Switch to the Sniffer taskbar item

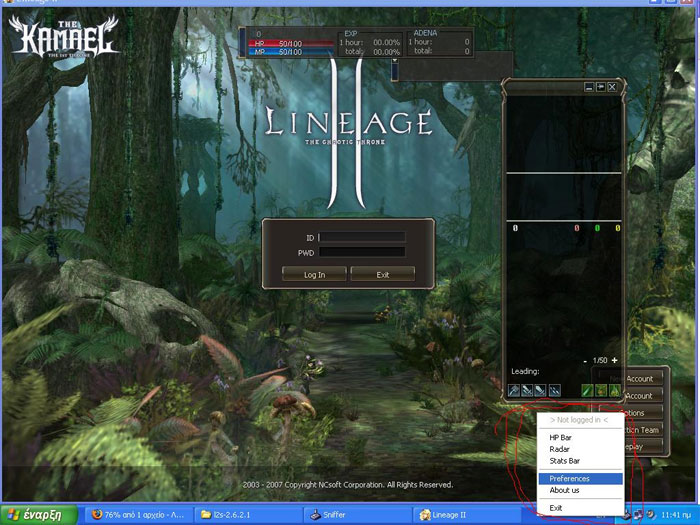point(358,515)
